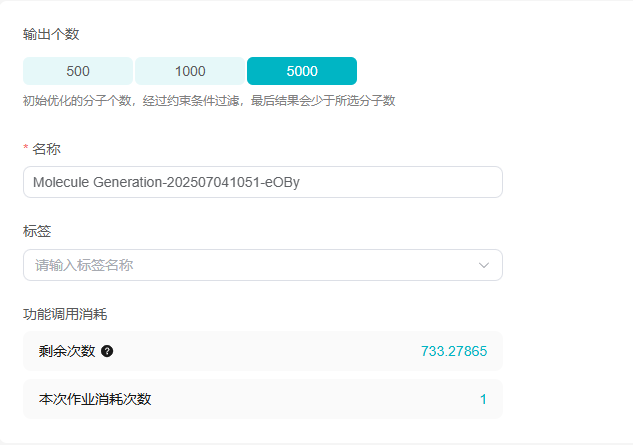The image size is (633, 445).
Task: Select the 500 output count option
Action: point(78,71)
